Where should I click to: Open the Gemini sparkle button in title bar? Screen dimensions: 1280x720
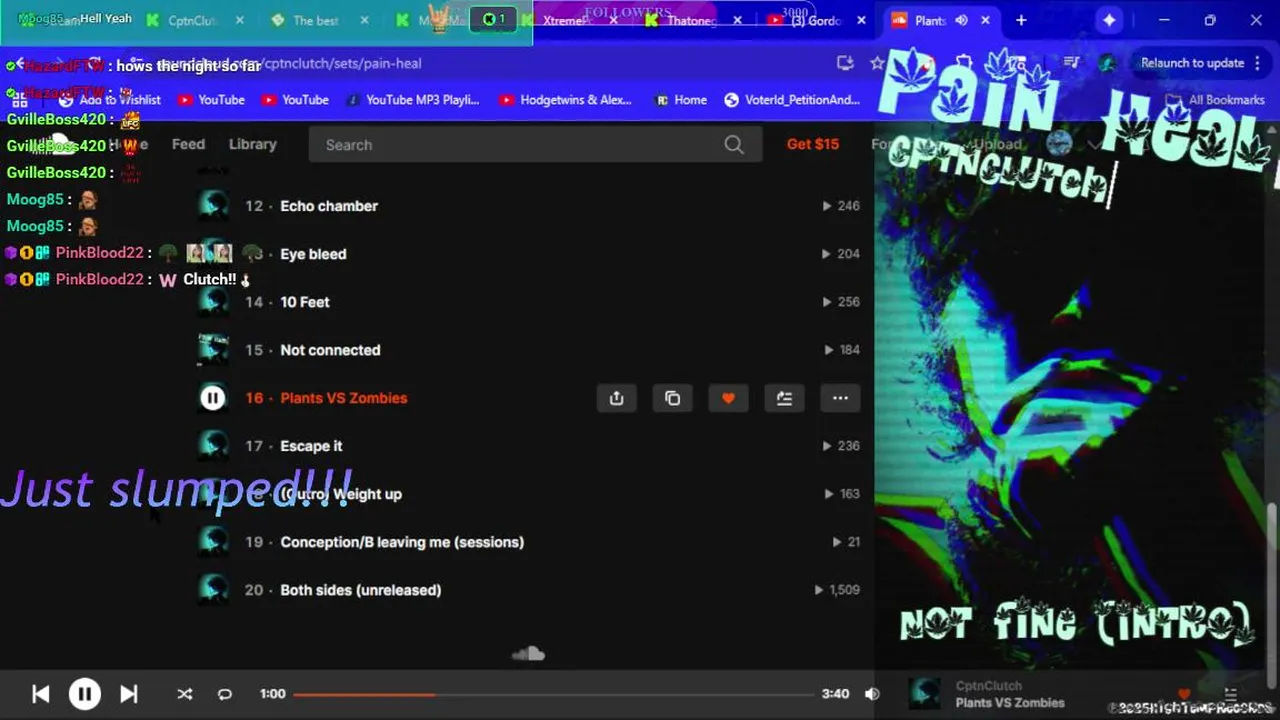(1109, 20)
